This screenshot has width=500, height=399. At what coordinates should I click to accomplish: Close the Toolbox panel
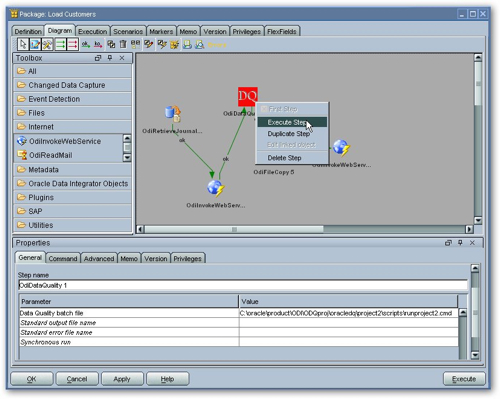pyautogui.click(x=122, y=58)
